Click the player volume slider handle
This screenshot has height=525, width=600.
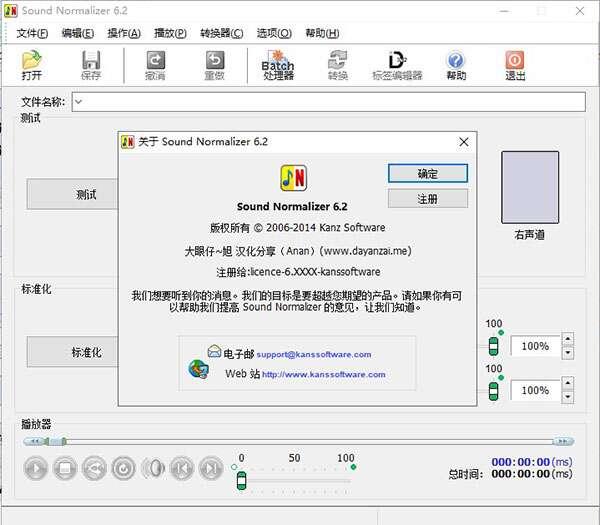click(241, 481)
